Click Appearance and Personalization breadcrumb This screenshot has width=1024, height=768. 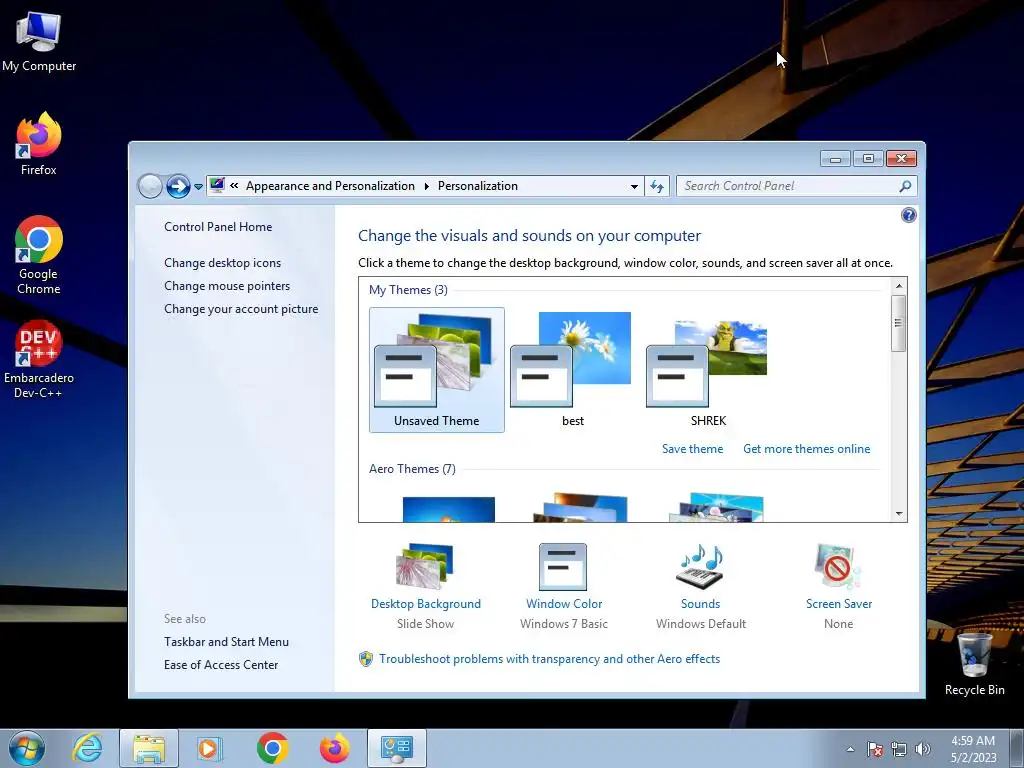pyautogui.click(x=330, y=186)
